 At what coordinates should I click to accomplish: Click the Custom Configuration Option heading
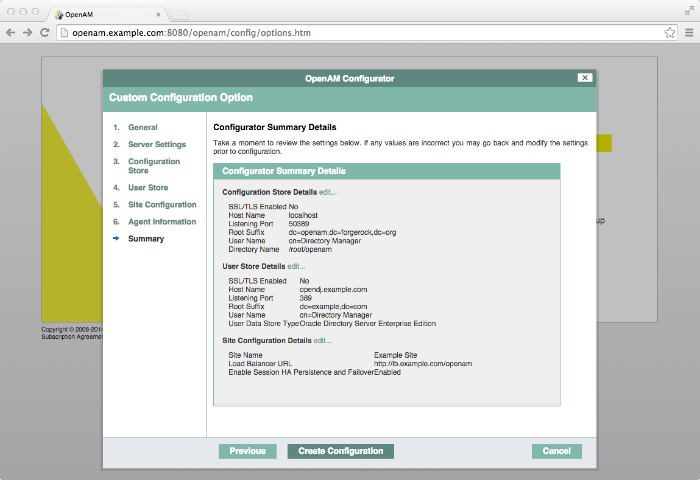[181, 97]
